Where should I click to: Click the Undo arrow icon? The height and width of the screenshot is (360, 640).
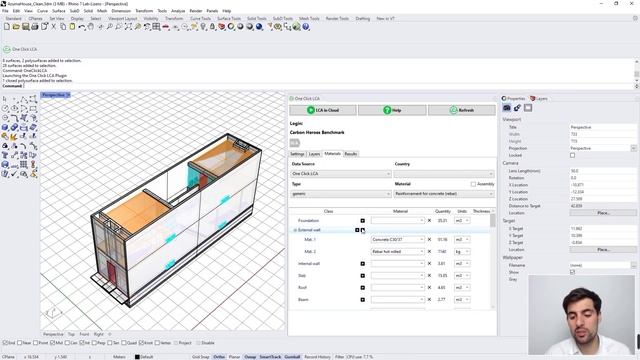coord(82,27)
